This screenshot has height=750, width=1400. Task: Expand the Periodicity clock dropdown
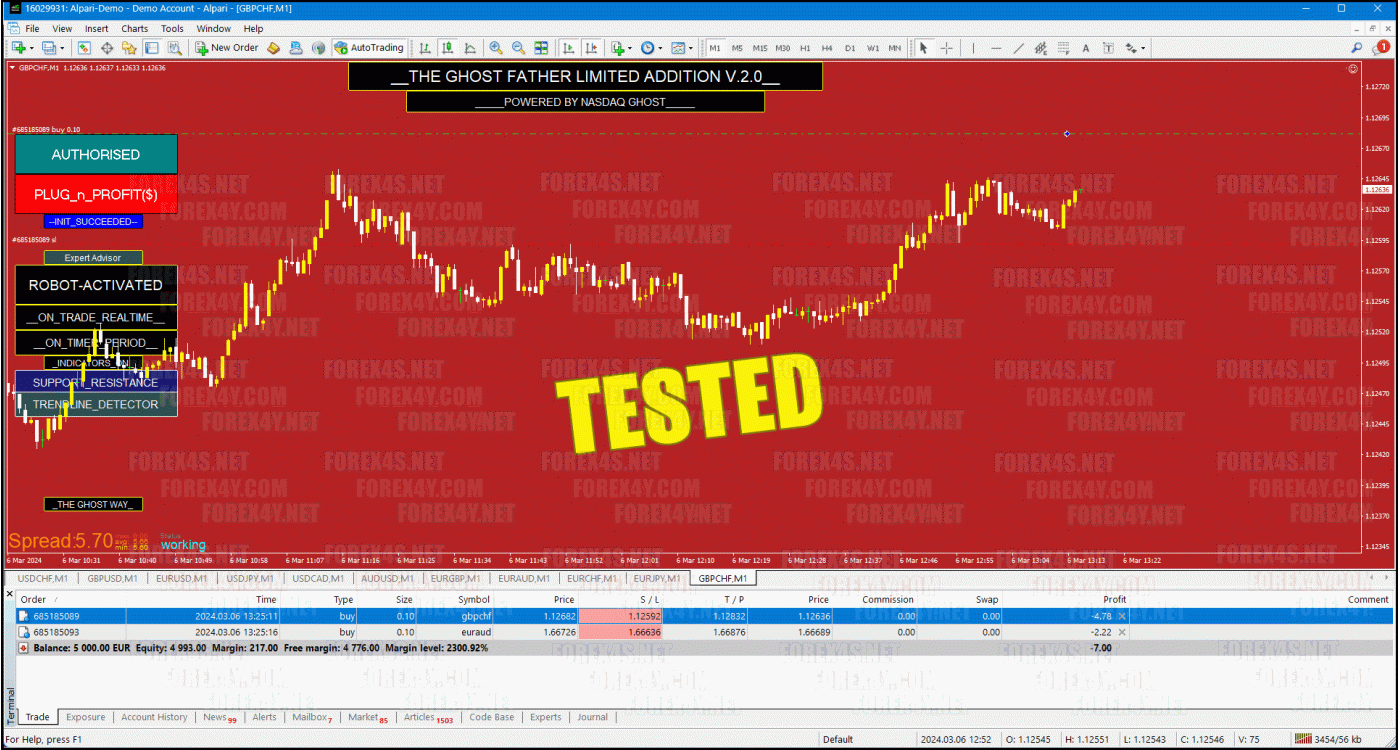(x=660, y=48)
